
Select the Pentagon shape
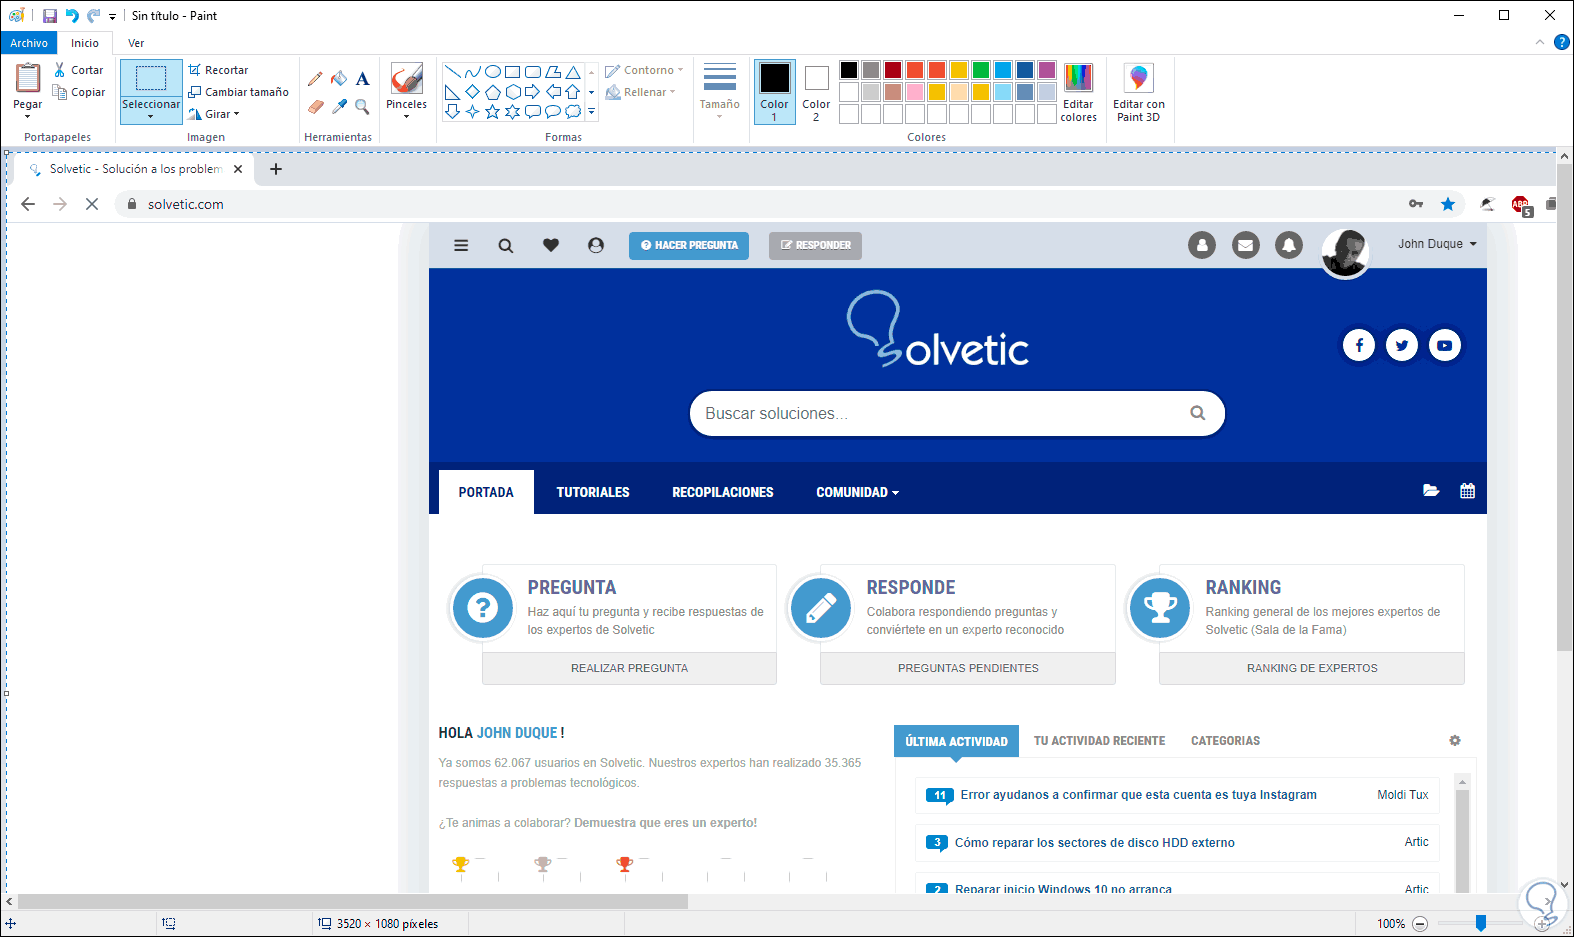click(493, 92)
